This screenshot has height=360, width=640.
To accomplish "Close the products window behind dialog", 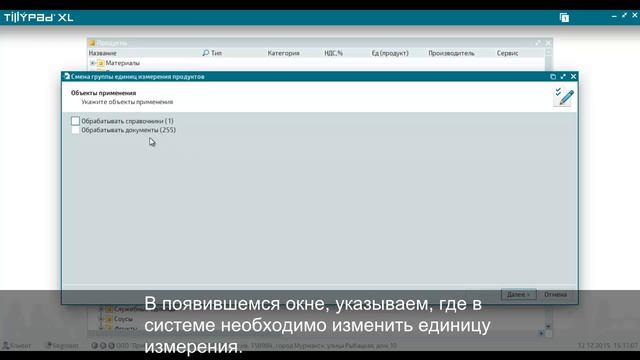I will (x=548, y=43).
